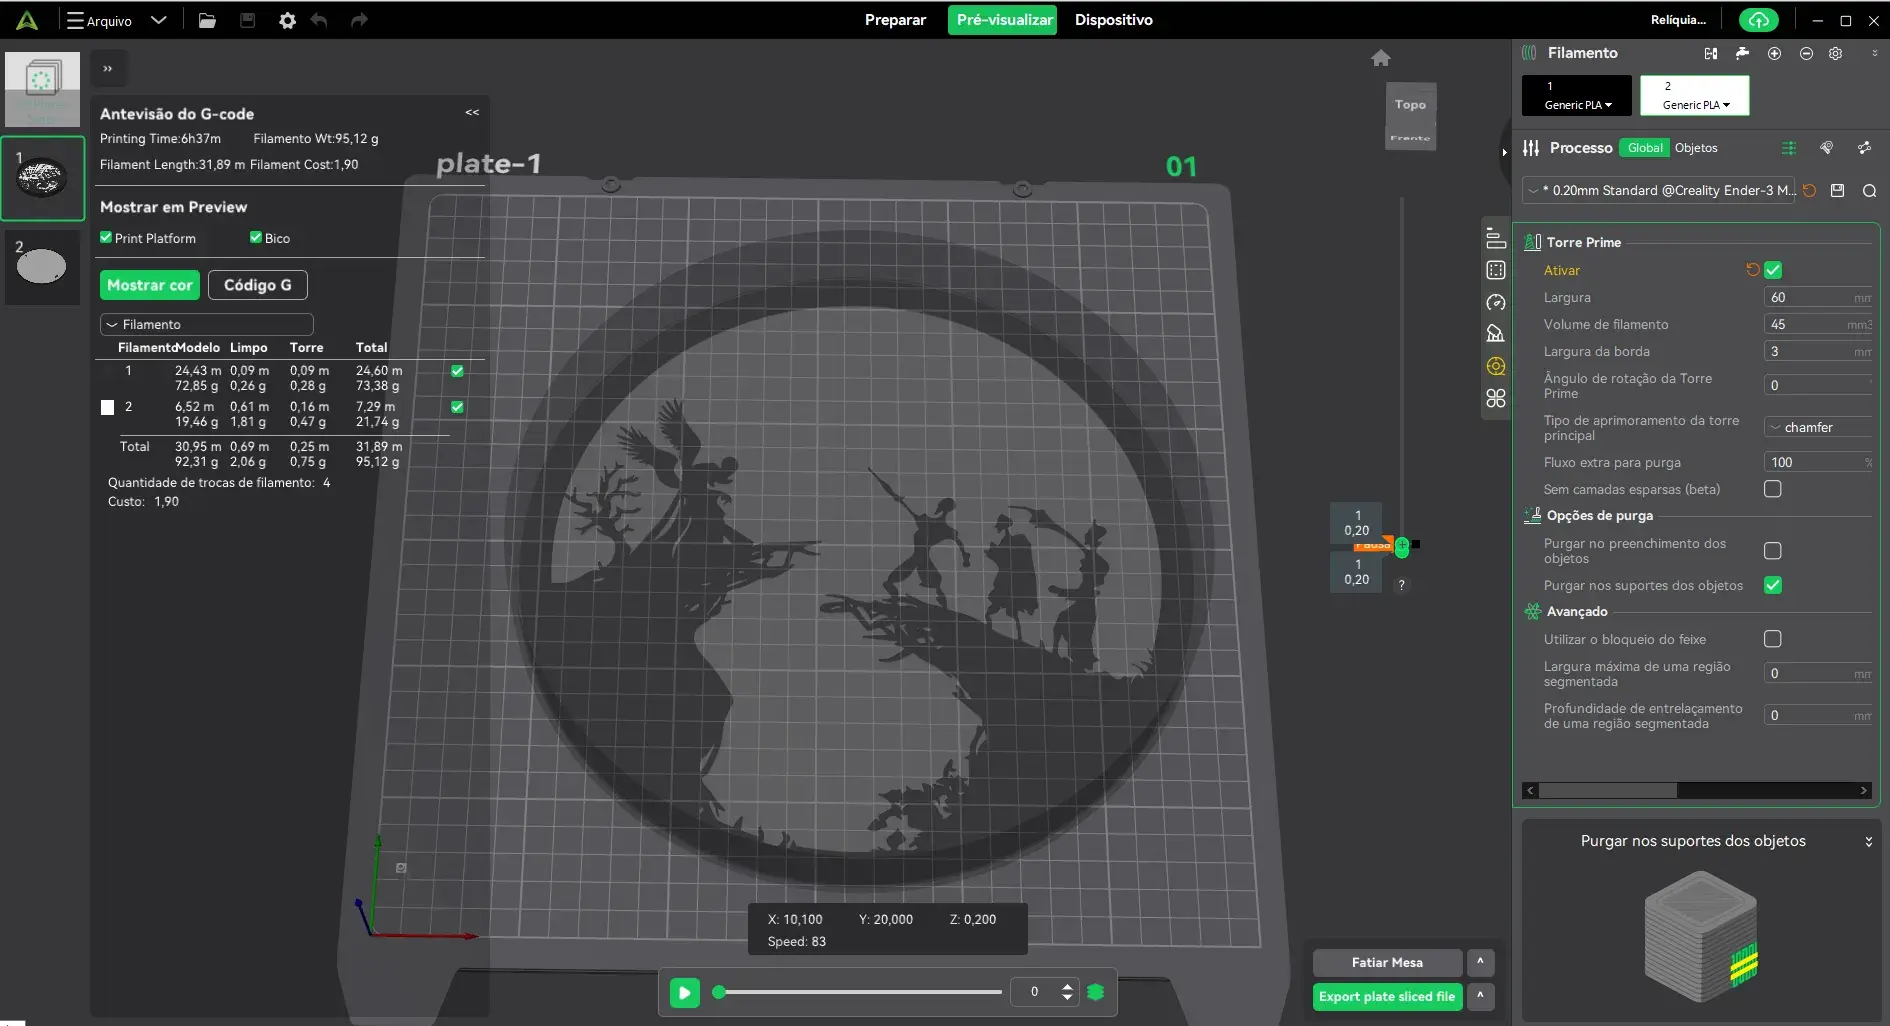Open the chamfer tower type dropdown
Screen dimensions: 1890x1026
(x=1818, y=427)
